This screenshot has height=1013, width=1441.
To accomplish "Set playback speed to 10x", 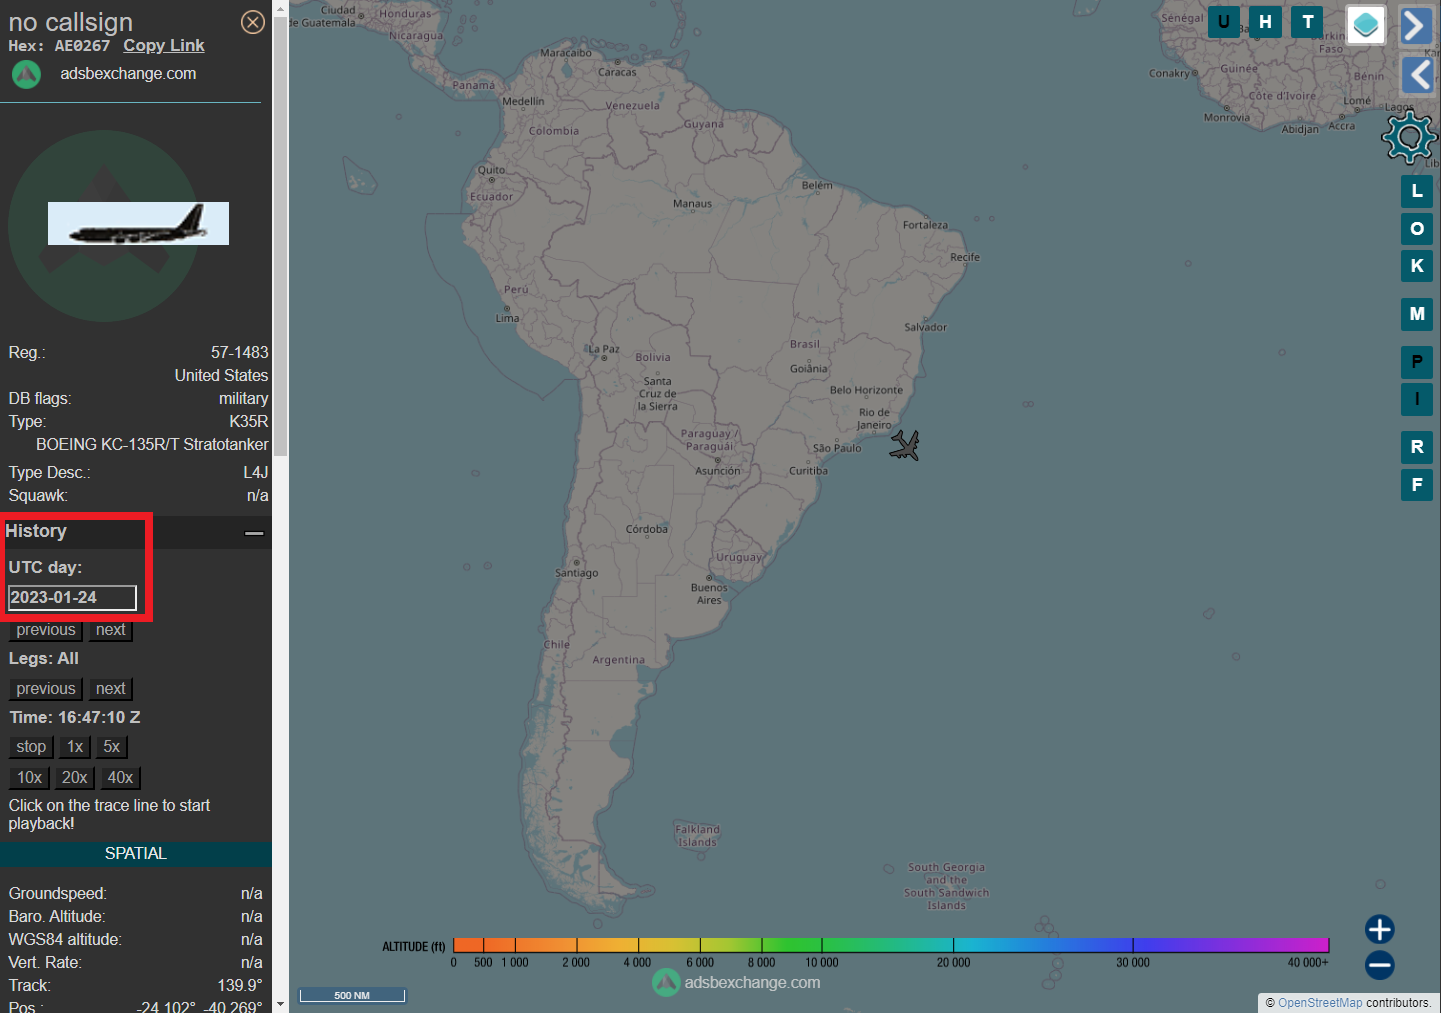I will 30,778.
